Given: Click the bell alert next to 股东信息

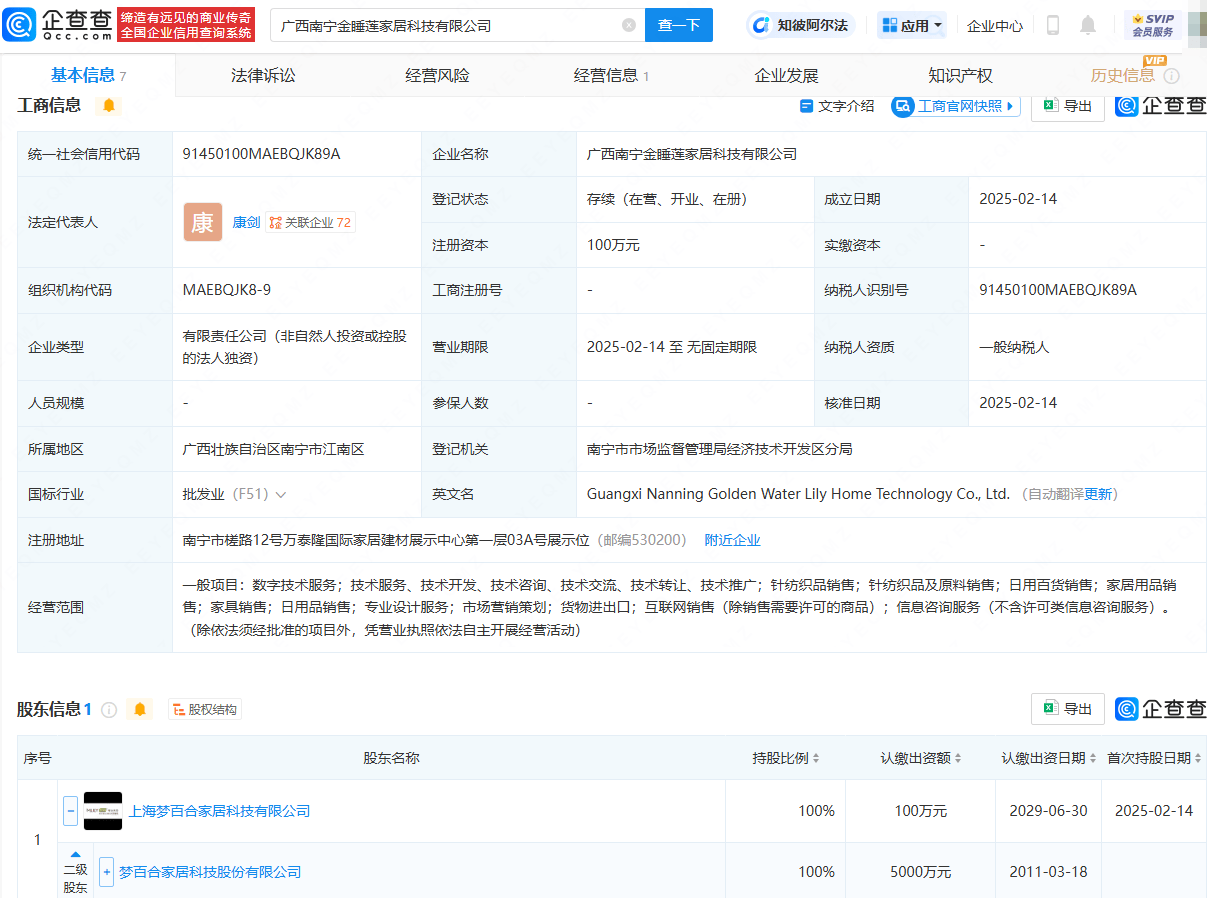Looking at the screenshot, I should [140, 709].
